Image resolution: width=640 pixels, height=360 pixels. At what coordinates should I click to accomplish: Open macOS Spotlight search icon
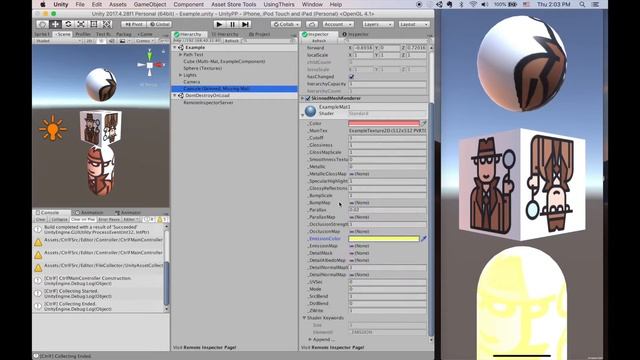[x=582, y=4]
